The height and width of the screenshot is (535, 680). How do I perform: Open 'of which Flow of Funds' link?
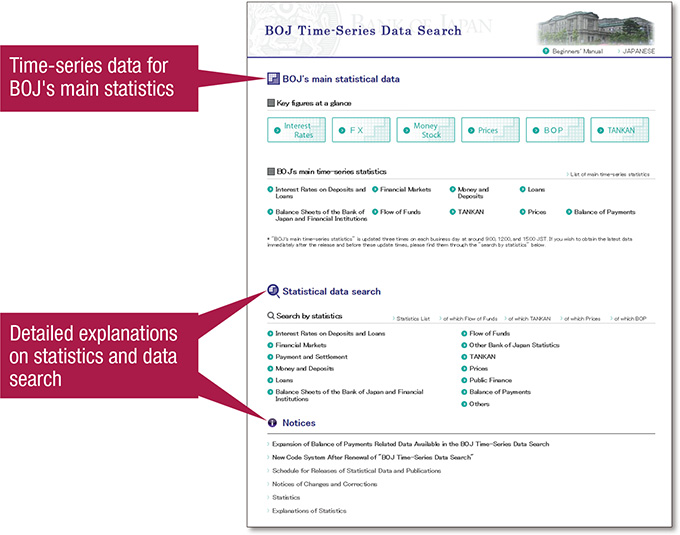coord(468,319)
